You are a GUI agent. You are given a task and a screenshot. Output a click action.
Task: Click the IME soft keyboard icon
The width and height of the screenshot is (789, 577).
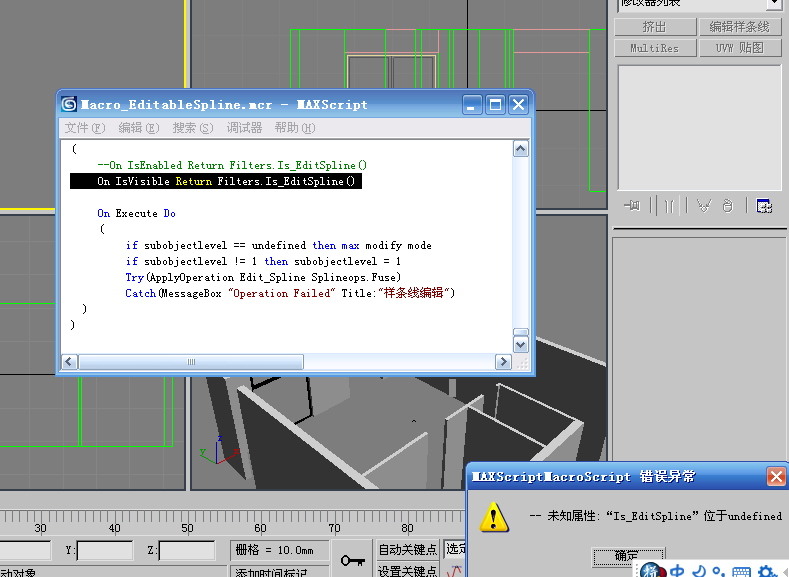tap(741, 571)
